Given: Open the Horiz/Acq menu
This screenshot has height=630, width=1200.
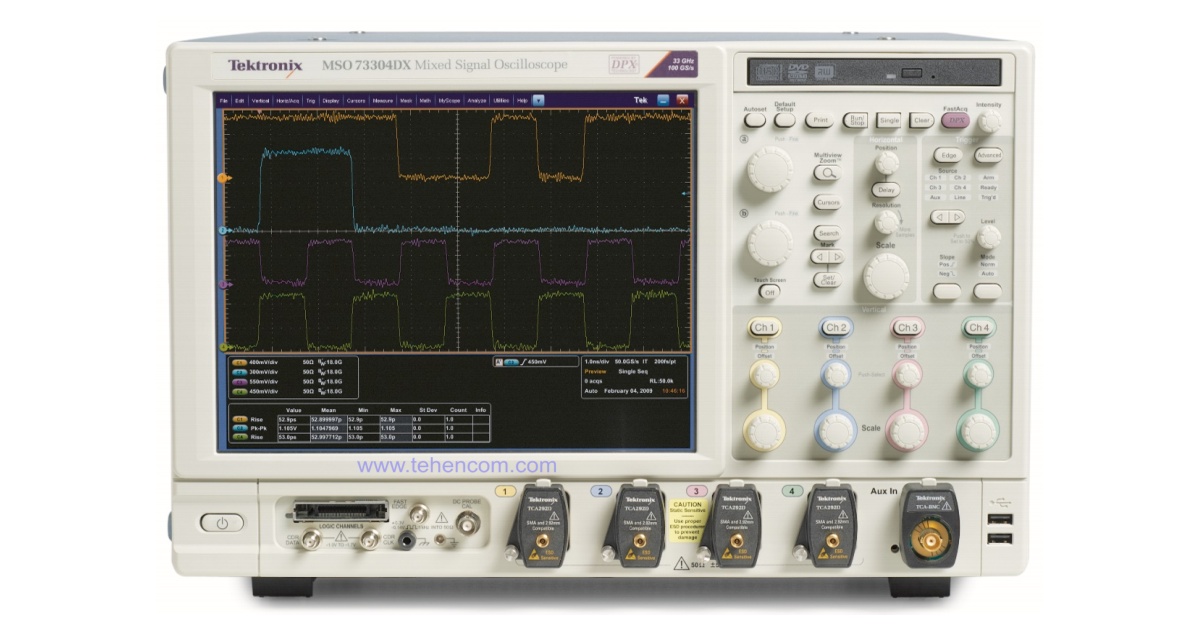Looking at the screenshot, I should [288, 101].
